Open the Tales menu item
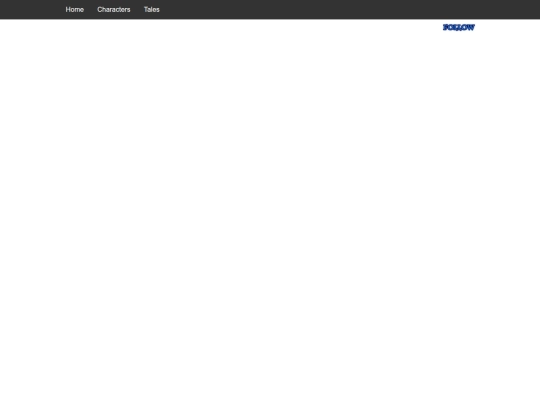 152,10
